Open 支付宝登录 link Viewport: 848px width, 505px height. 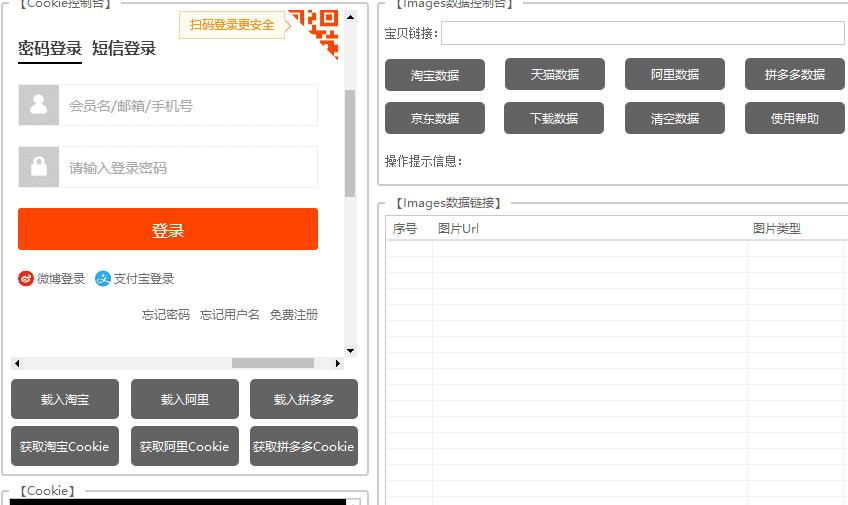click(144, 279)
